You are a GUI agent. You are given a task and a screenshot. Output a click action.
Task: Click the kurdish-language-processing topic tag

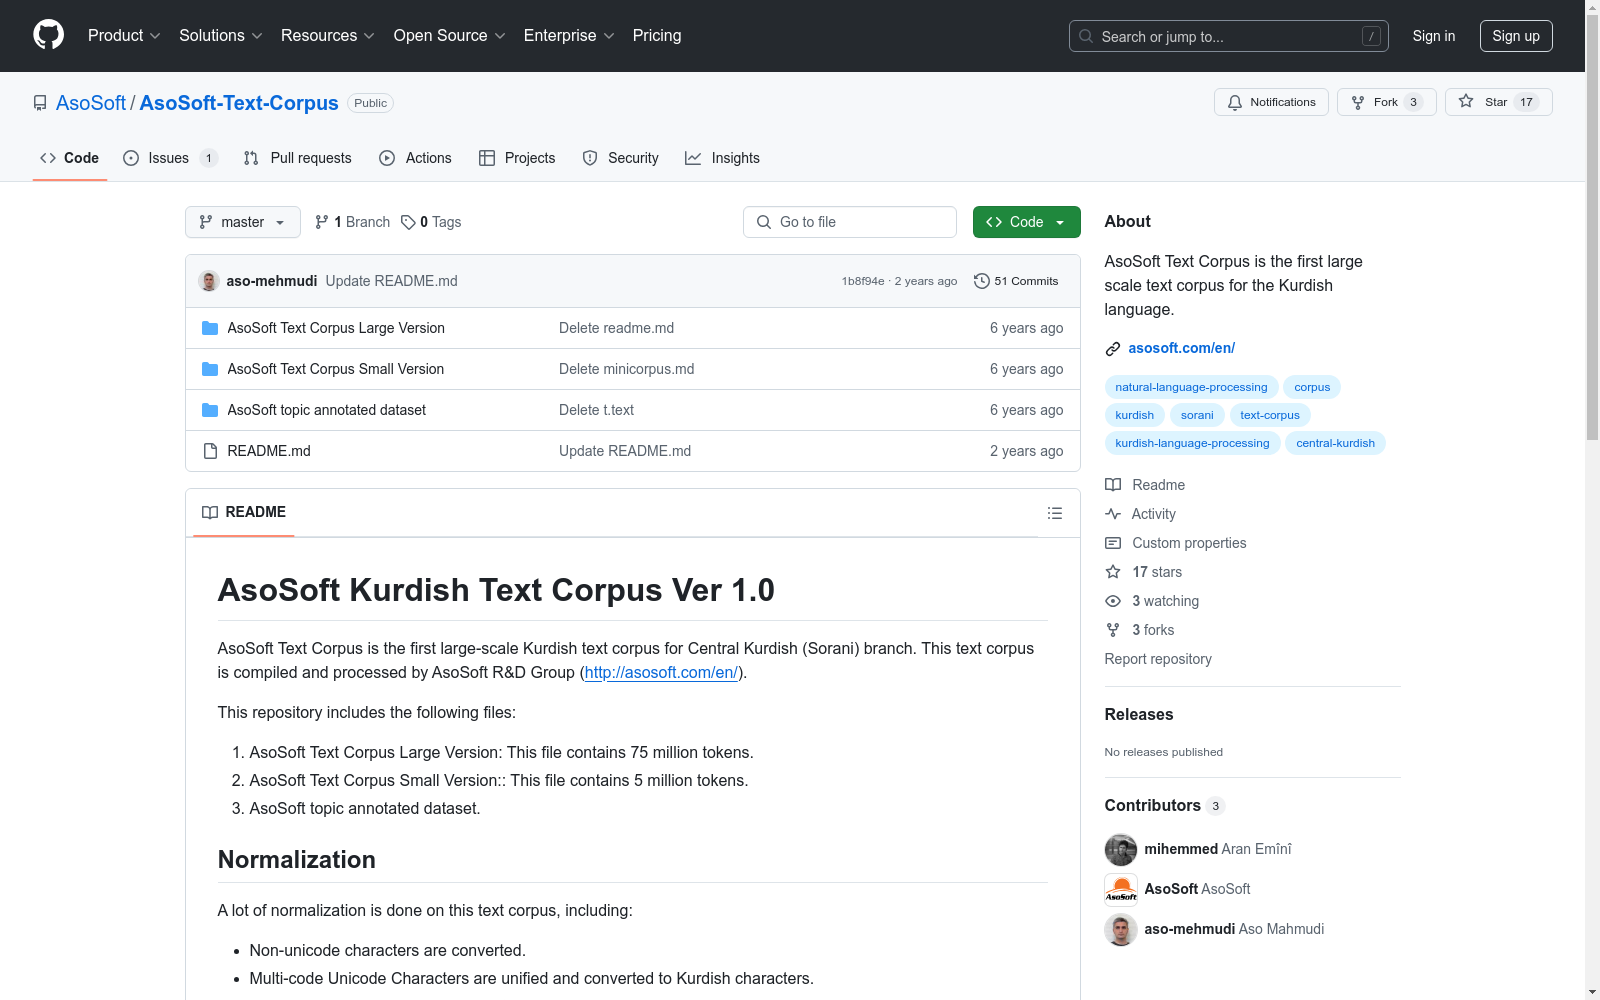[x=1192, y=443]
